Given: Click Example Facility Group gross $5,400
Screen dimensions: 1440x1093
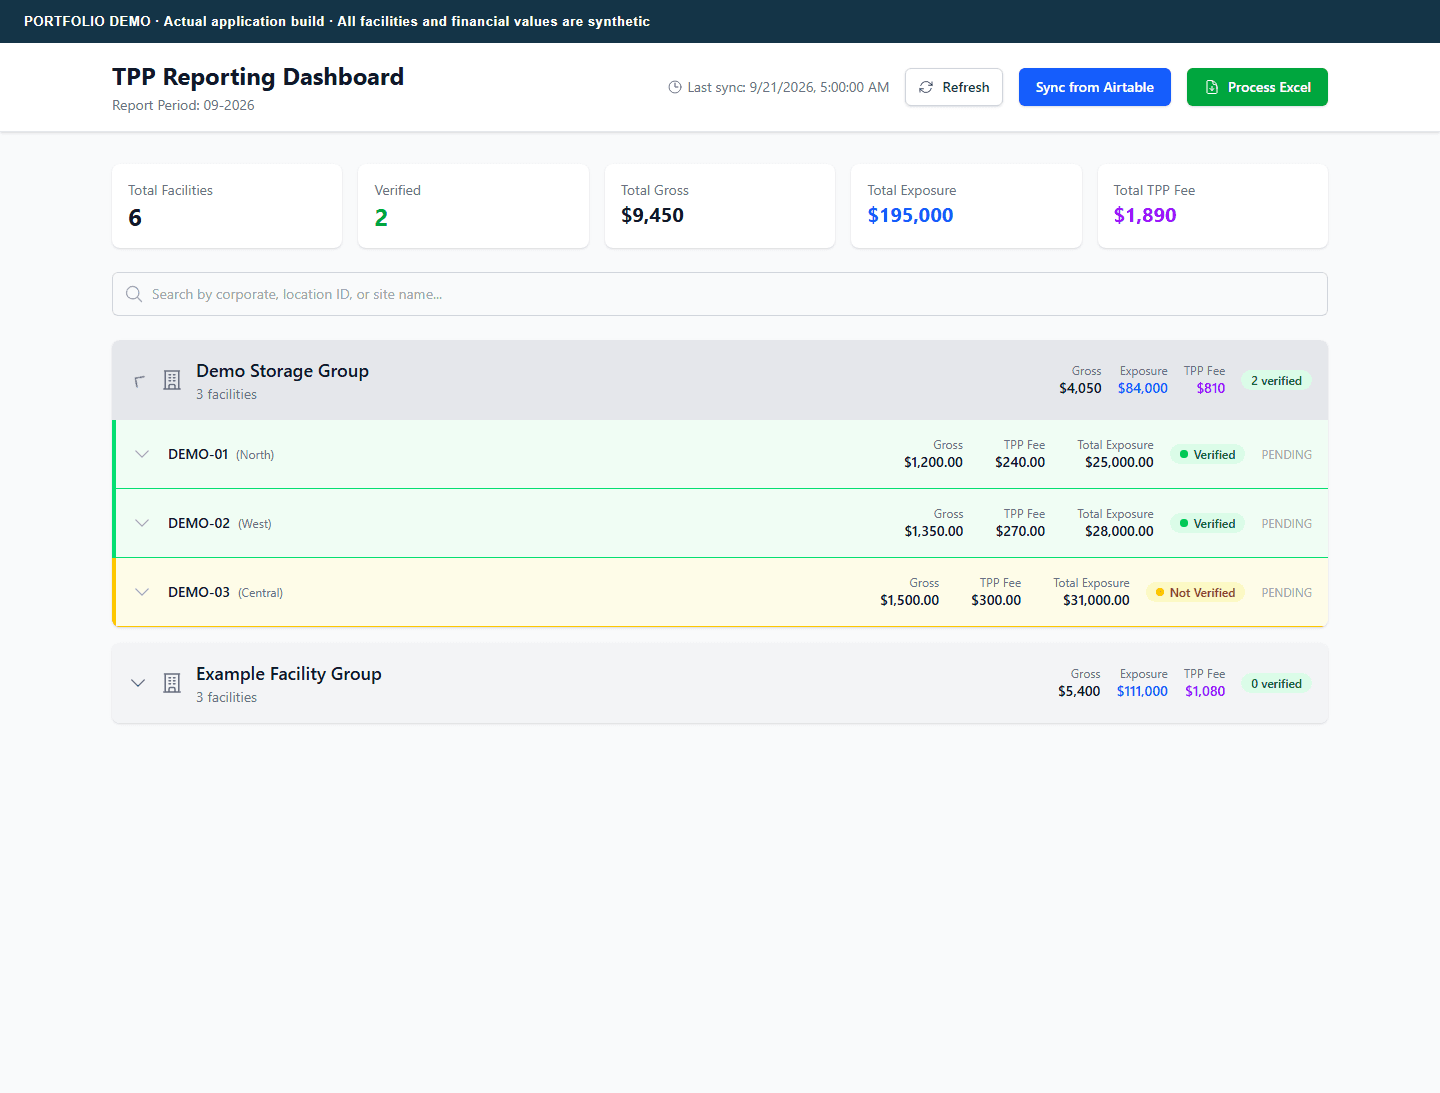Looking at the screenshot, I should point(1079,691).
